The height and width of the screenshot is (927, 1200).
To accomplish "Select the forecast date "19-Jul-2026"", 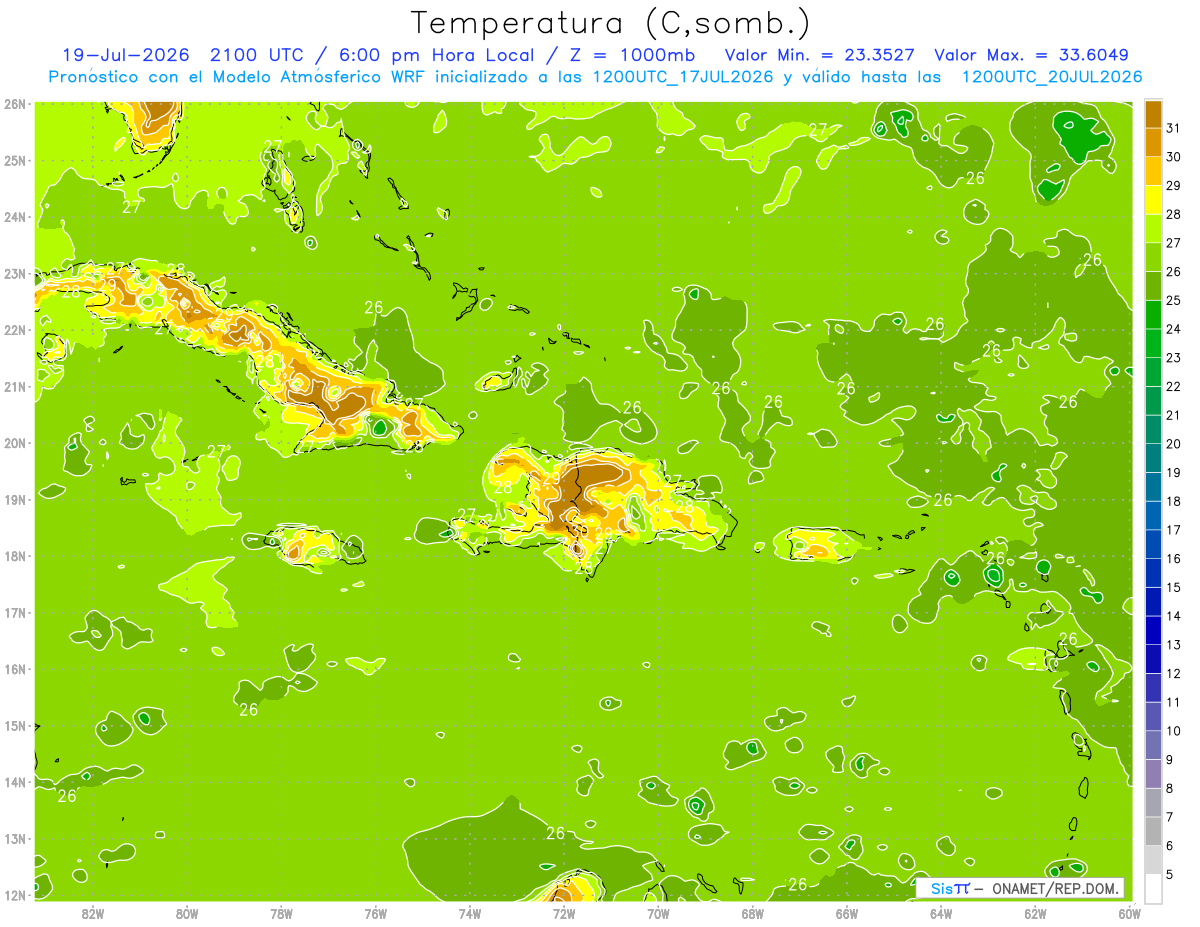I will point(128,55).
